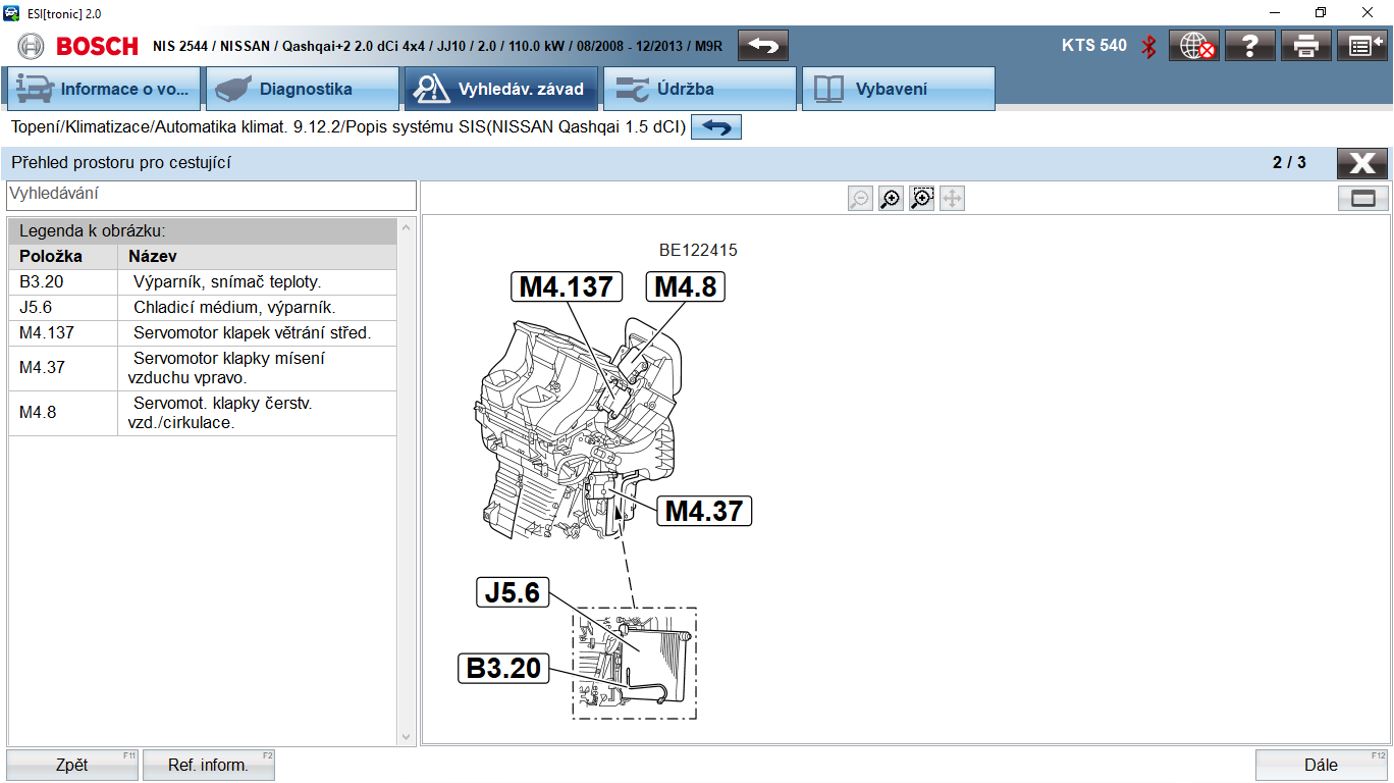This screenshot has height=783, width=1394.
Task: Maximize the image view panel
Action: [x=1363, y=199]
